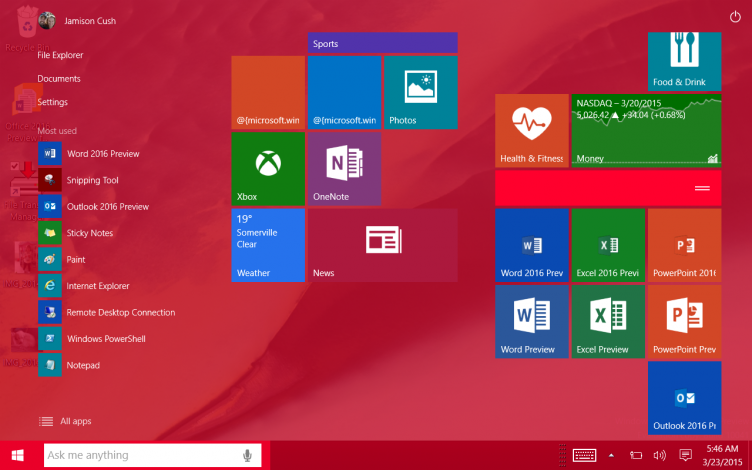Open the Settings link
The width and height of the screenshot is (752, 470).
pyautogui.click(x=53, y=102)
